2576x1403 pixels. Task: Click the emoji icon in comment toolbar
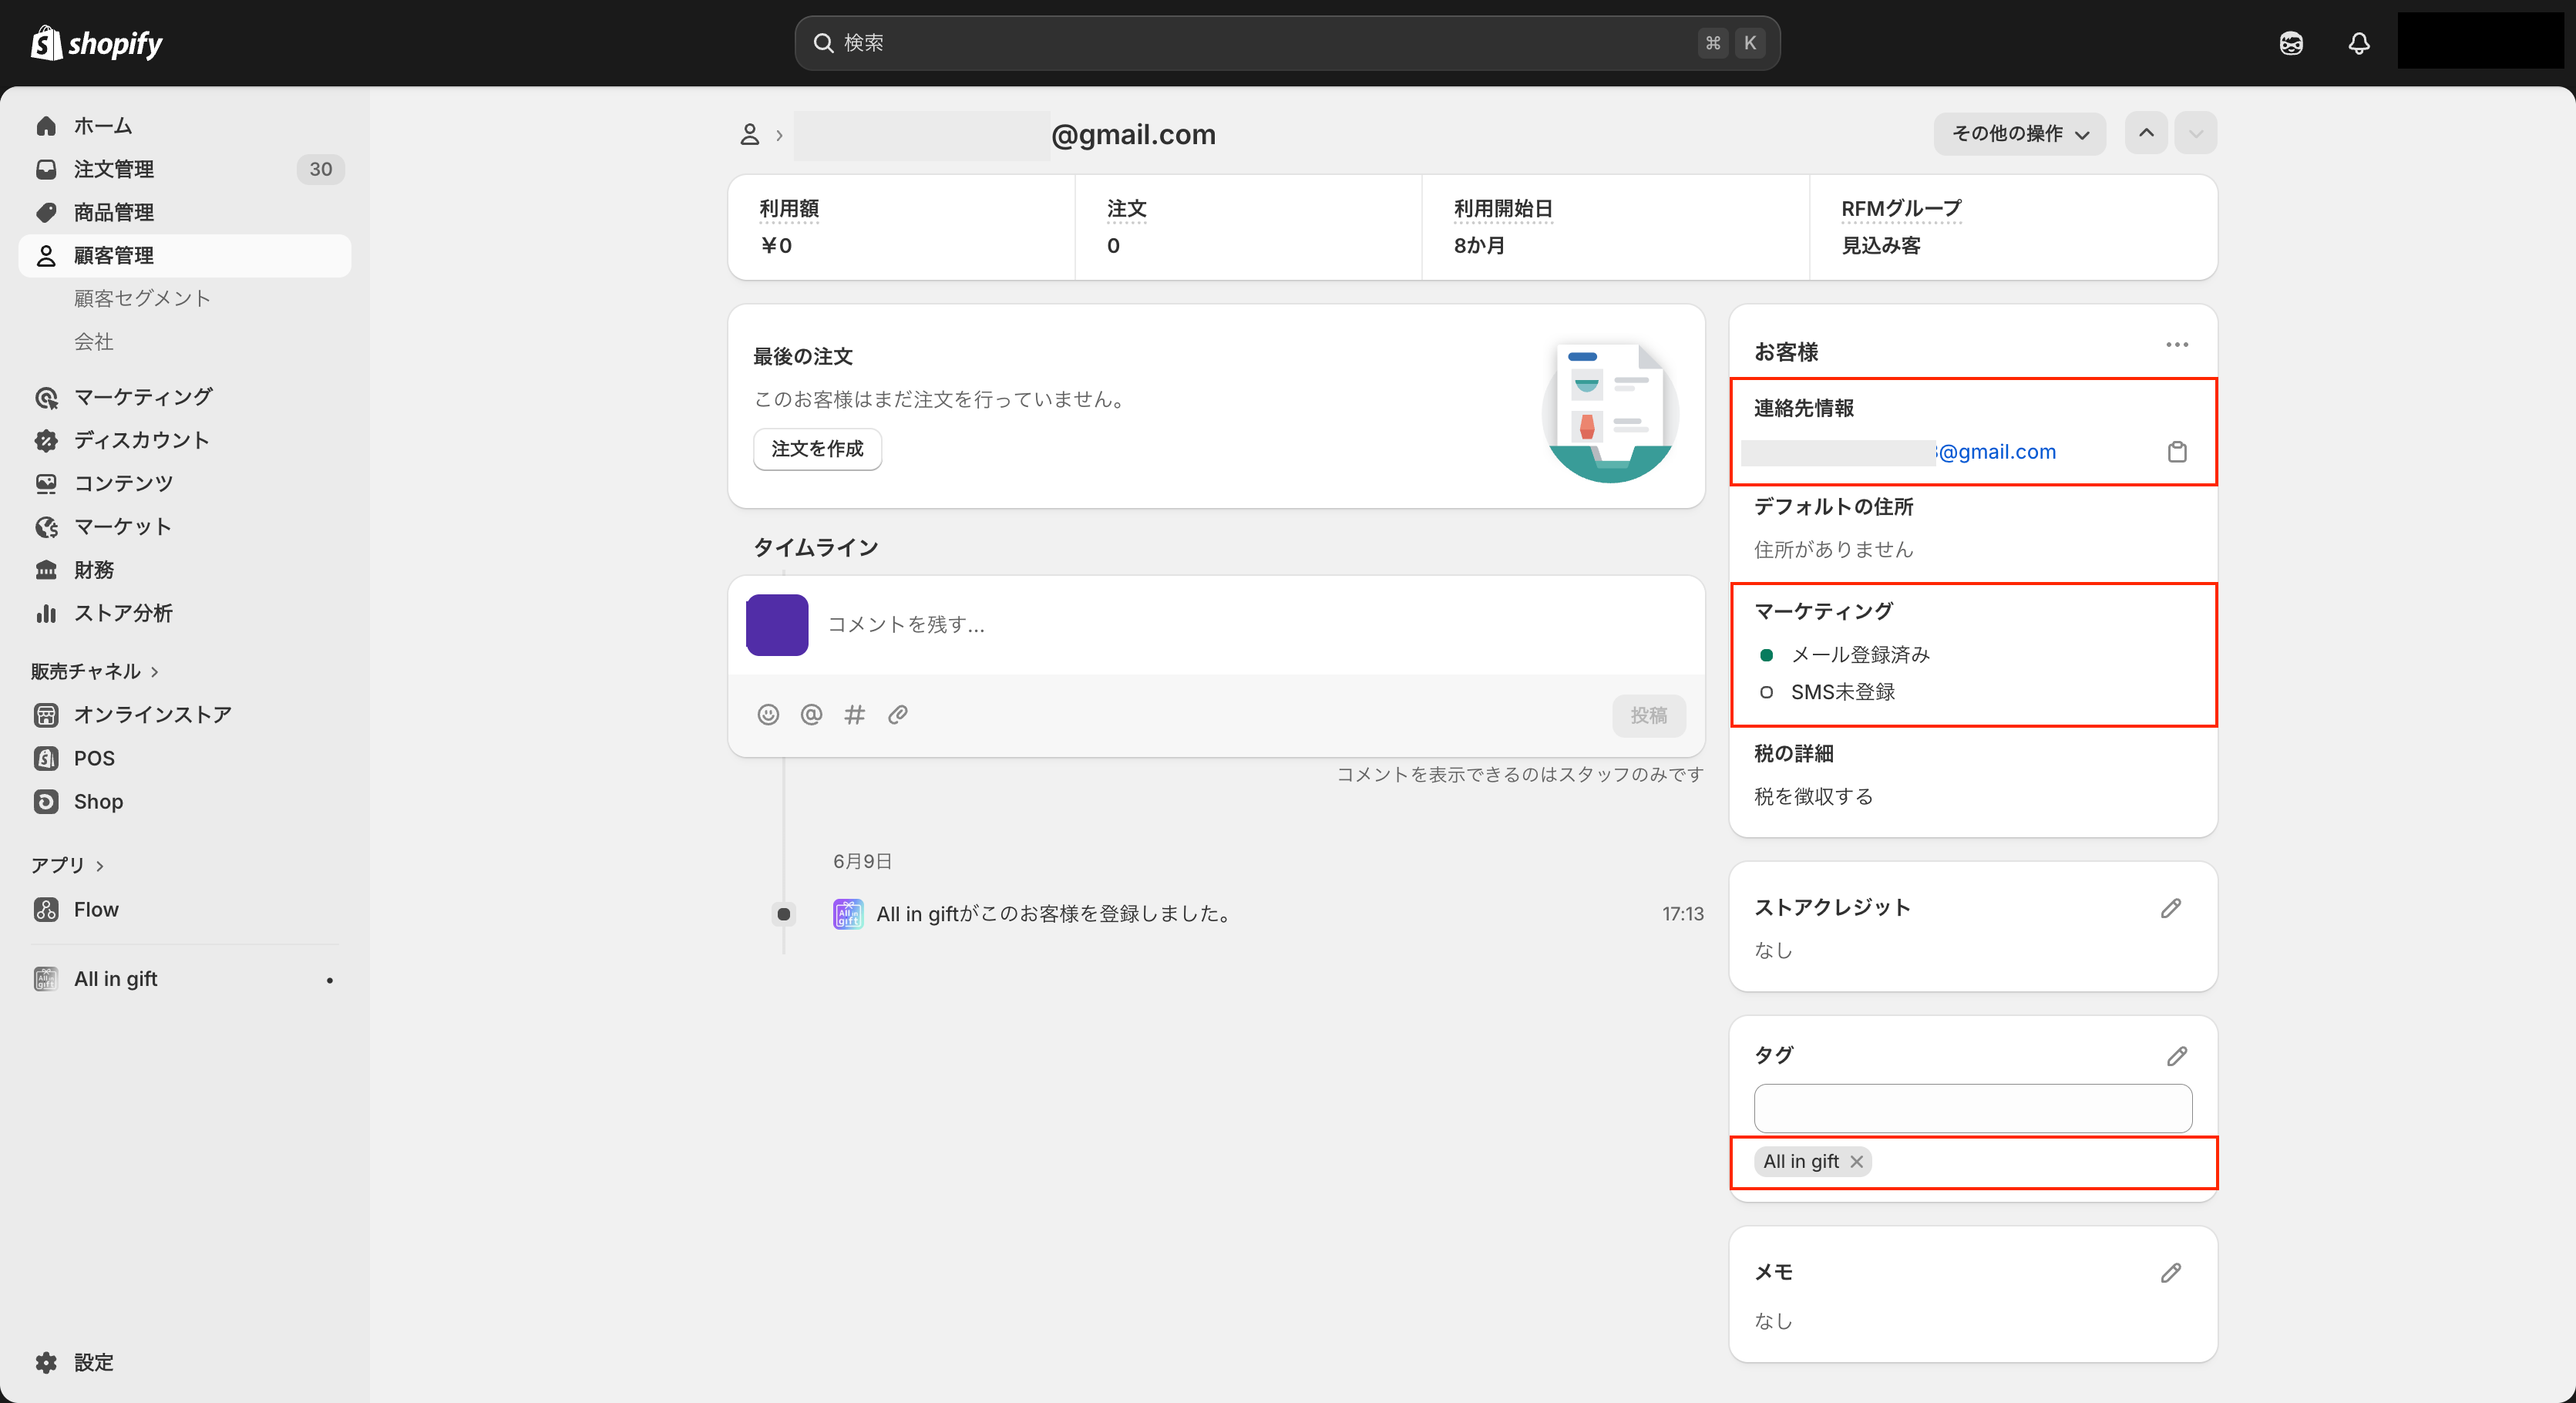(x=768, y=714)
